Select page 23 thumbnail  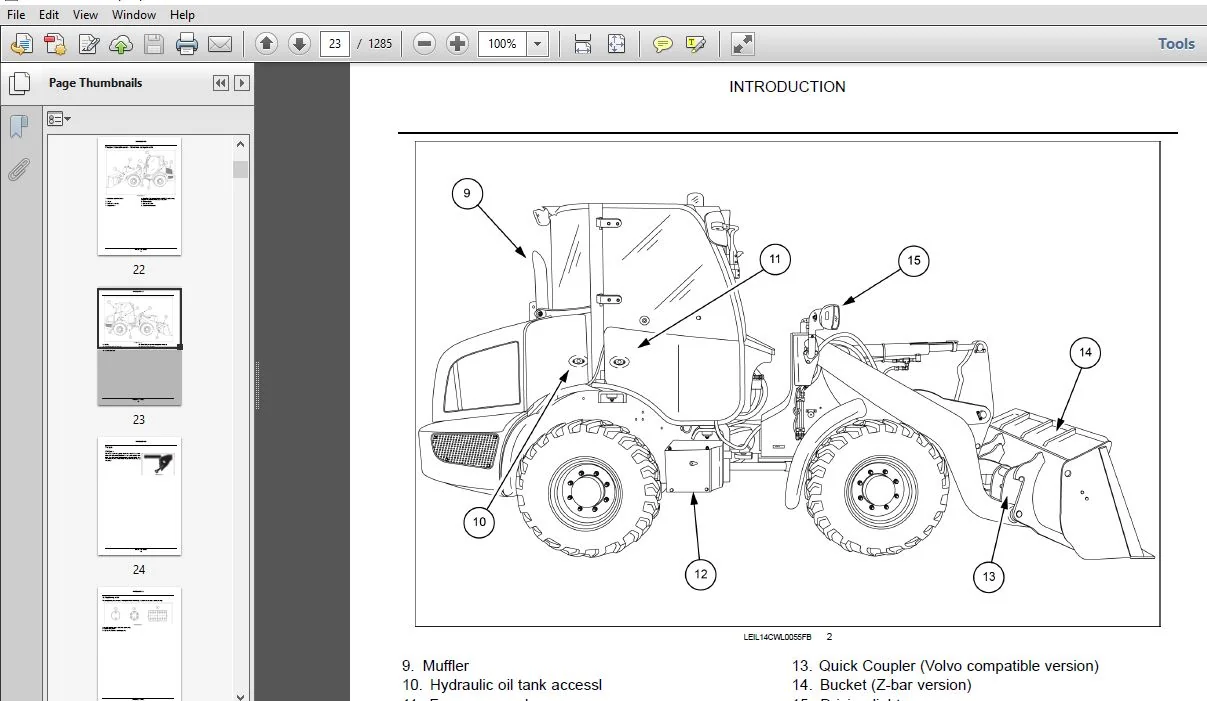(139, 347)
